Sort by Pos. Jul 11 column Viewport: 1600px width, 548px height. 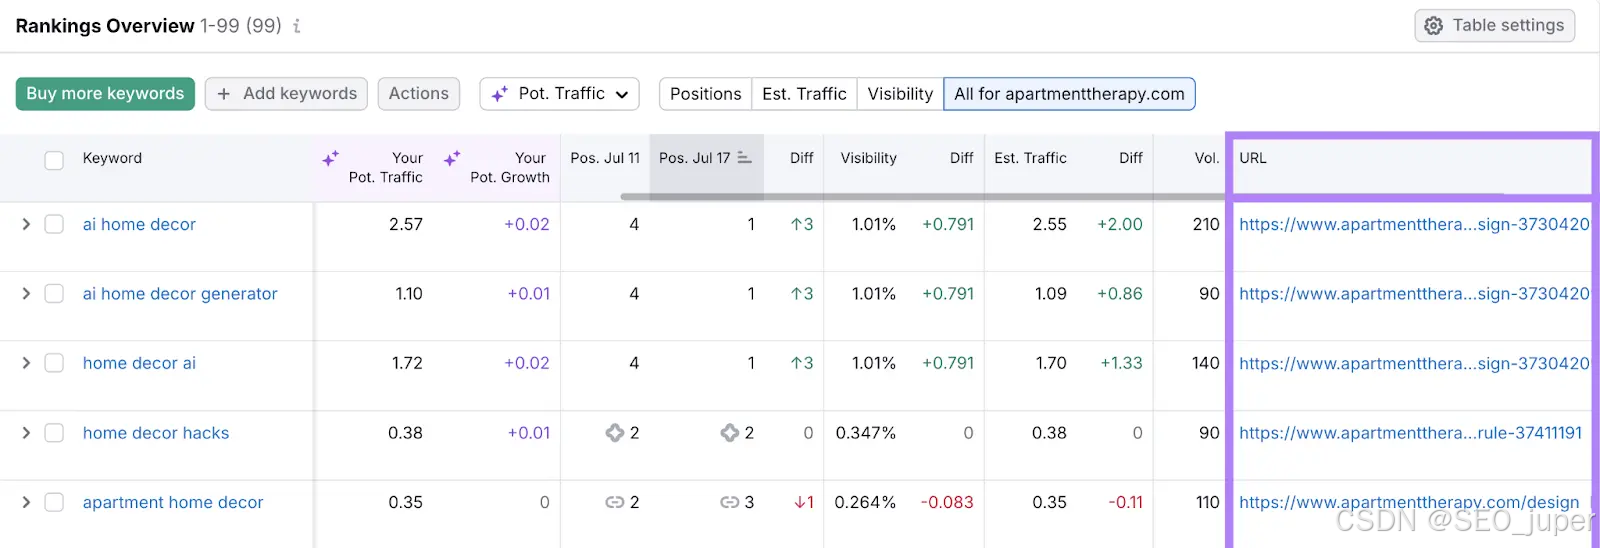(x=605, y=158)
